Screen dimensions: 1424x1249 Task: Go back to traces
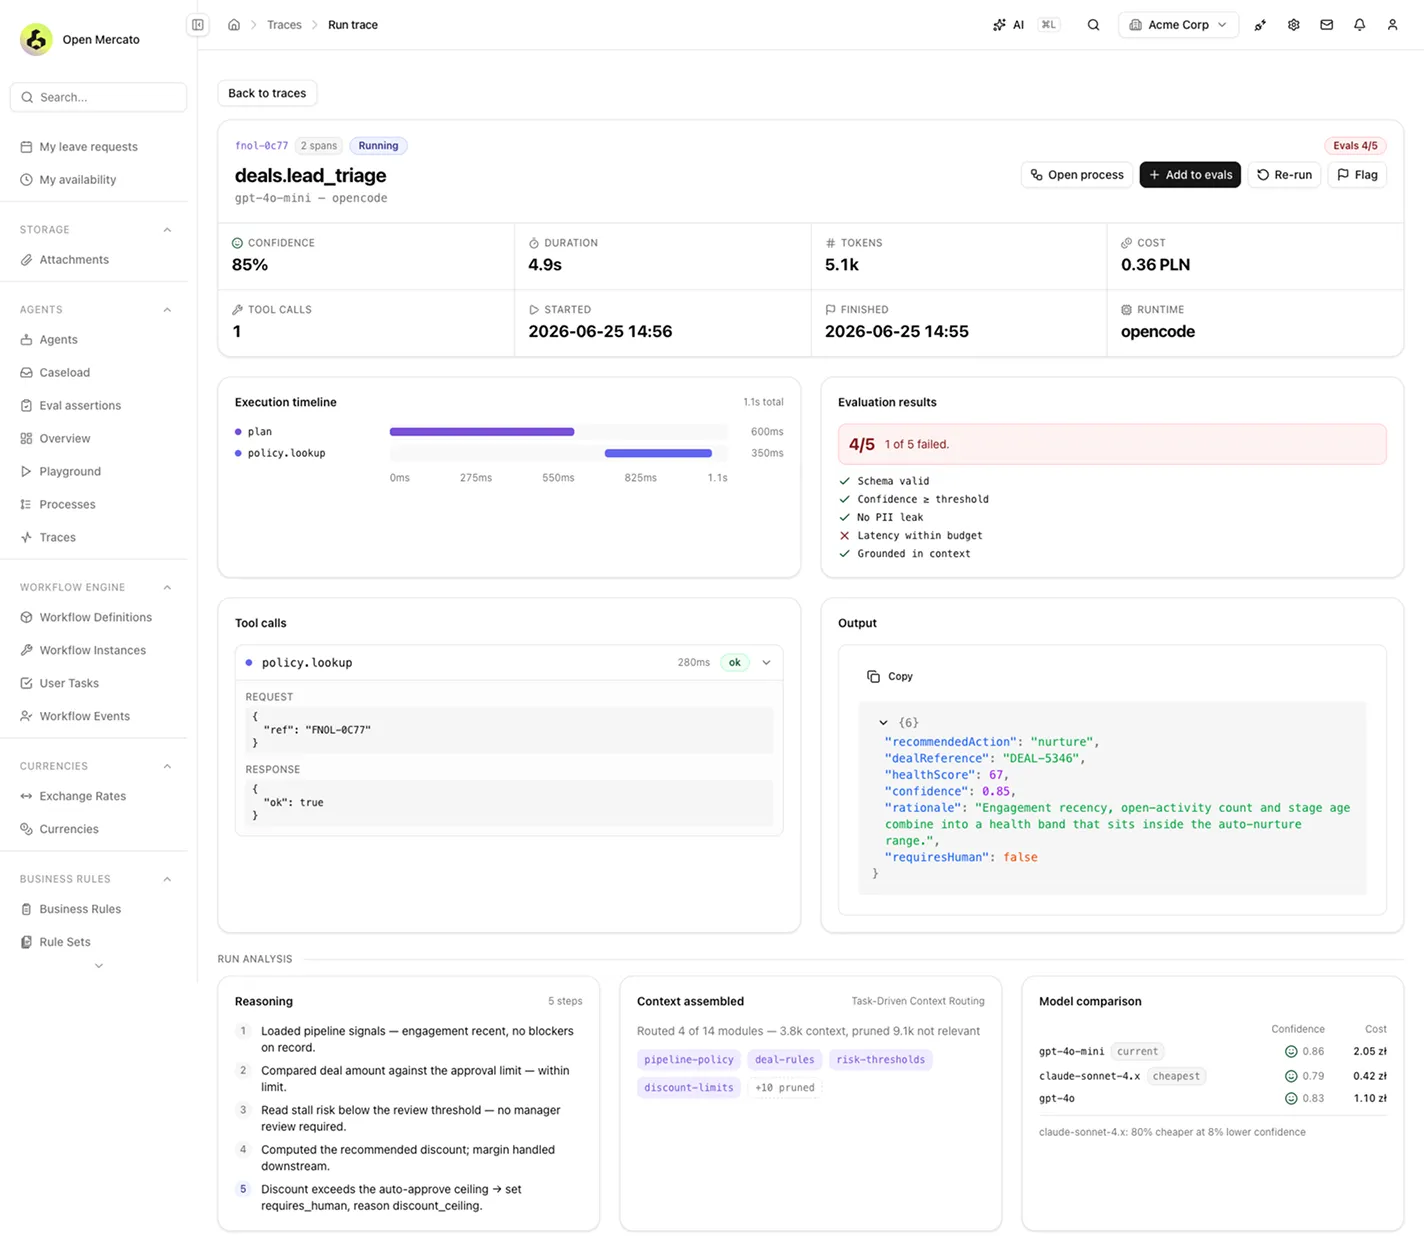[x=267, y=93]
